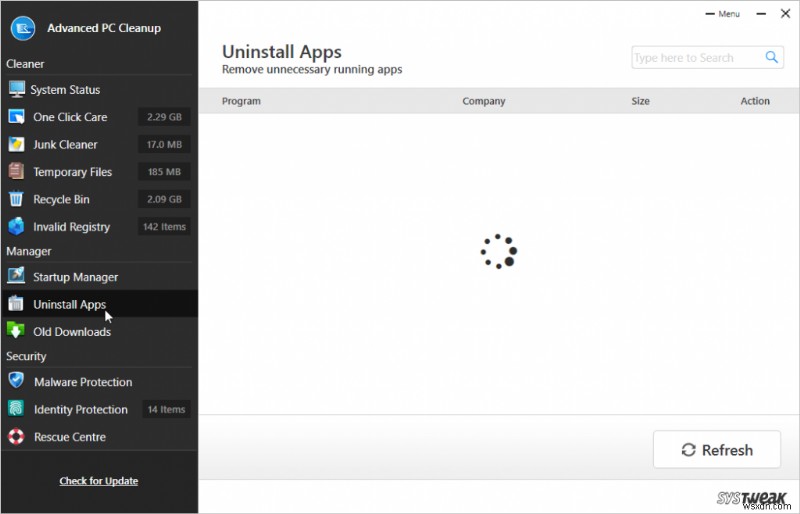Click the 2.29 GB badge
The width and height of the screenshot is (800, 514).
coord(164,117)
